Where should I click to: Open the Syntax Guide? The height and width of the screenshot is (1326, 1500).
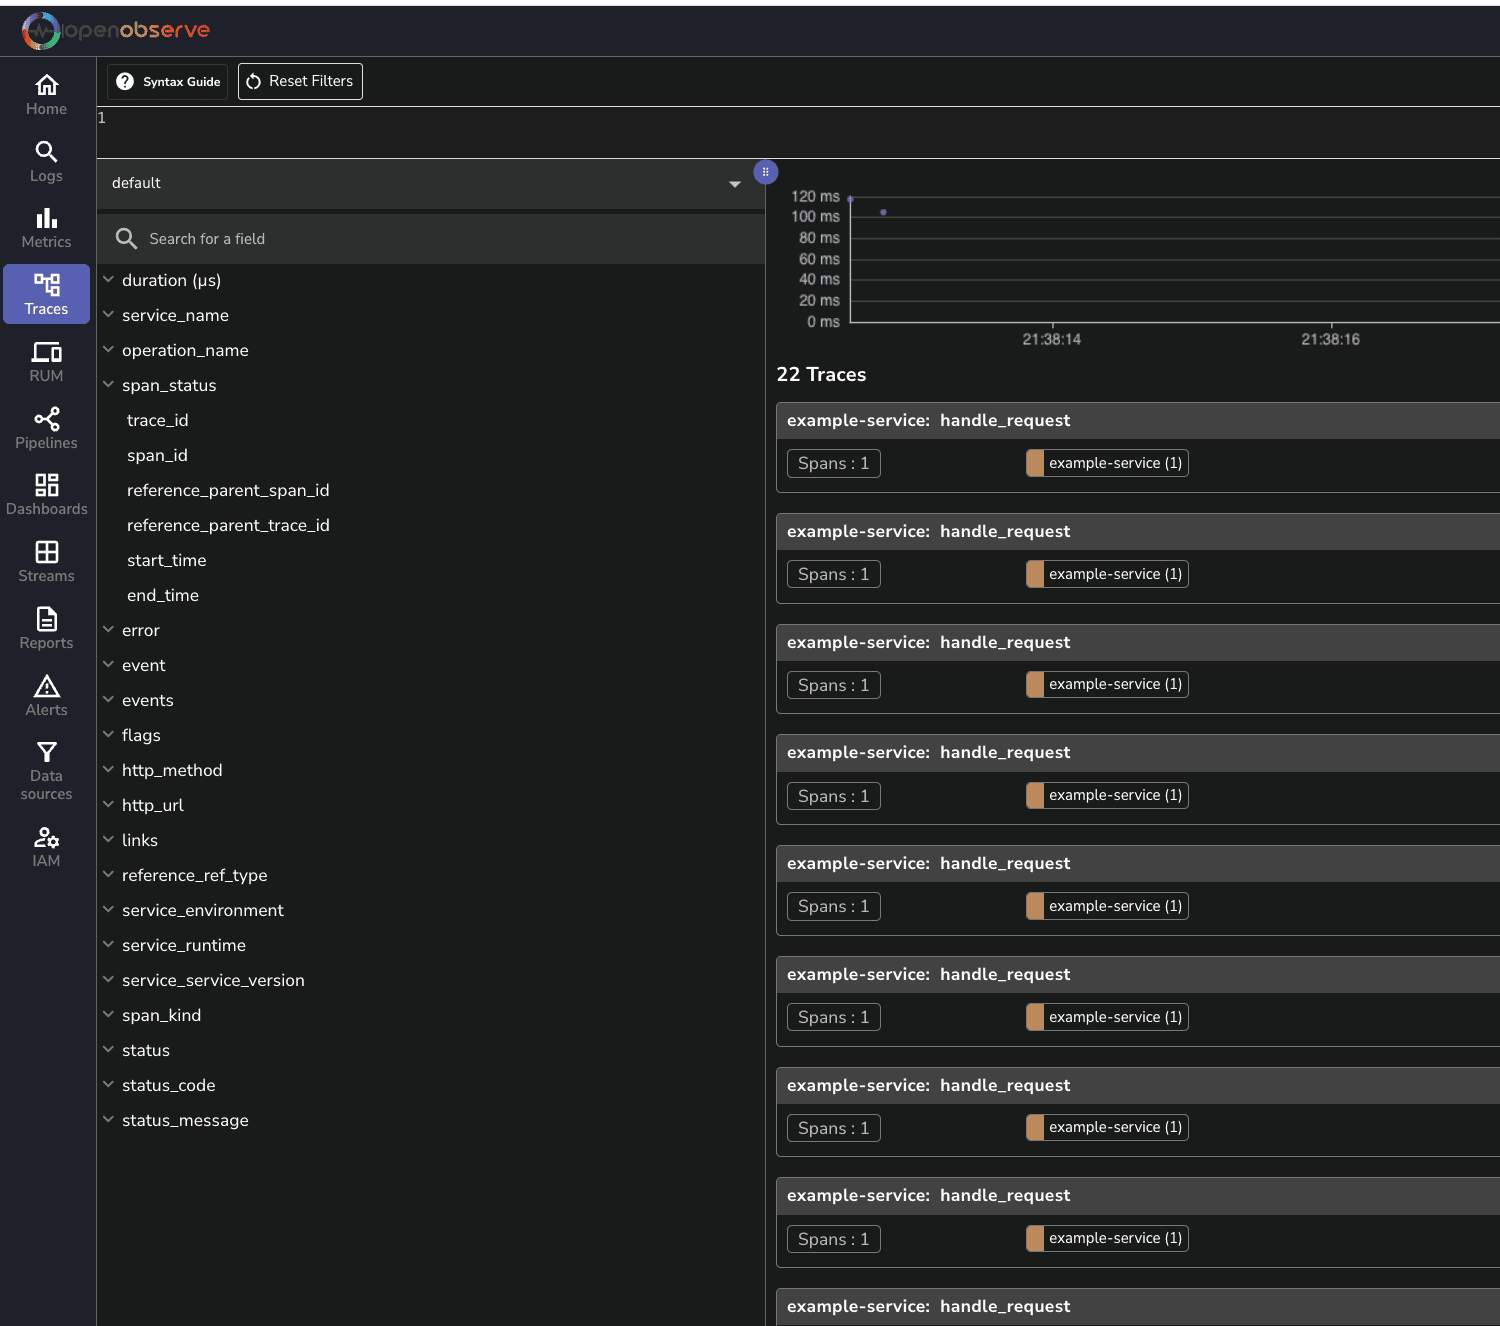coord(168,81)
